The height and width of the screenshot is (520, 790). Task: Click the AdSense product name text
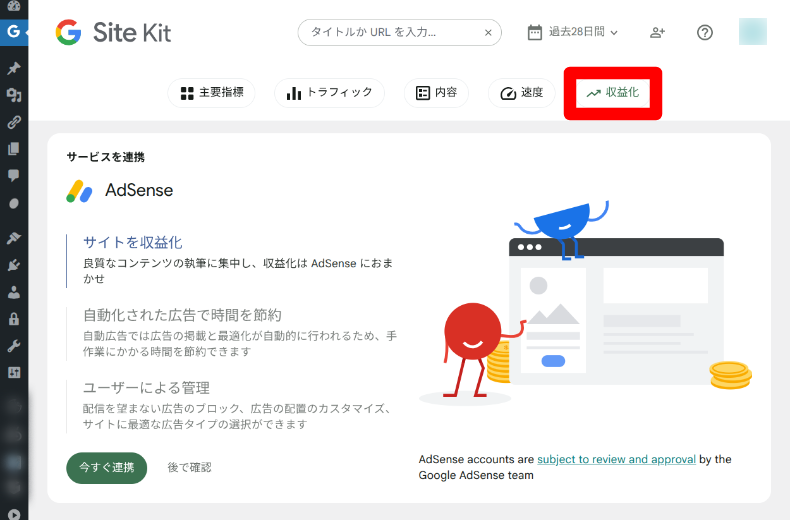(139, 190)
